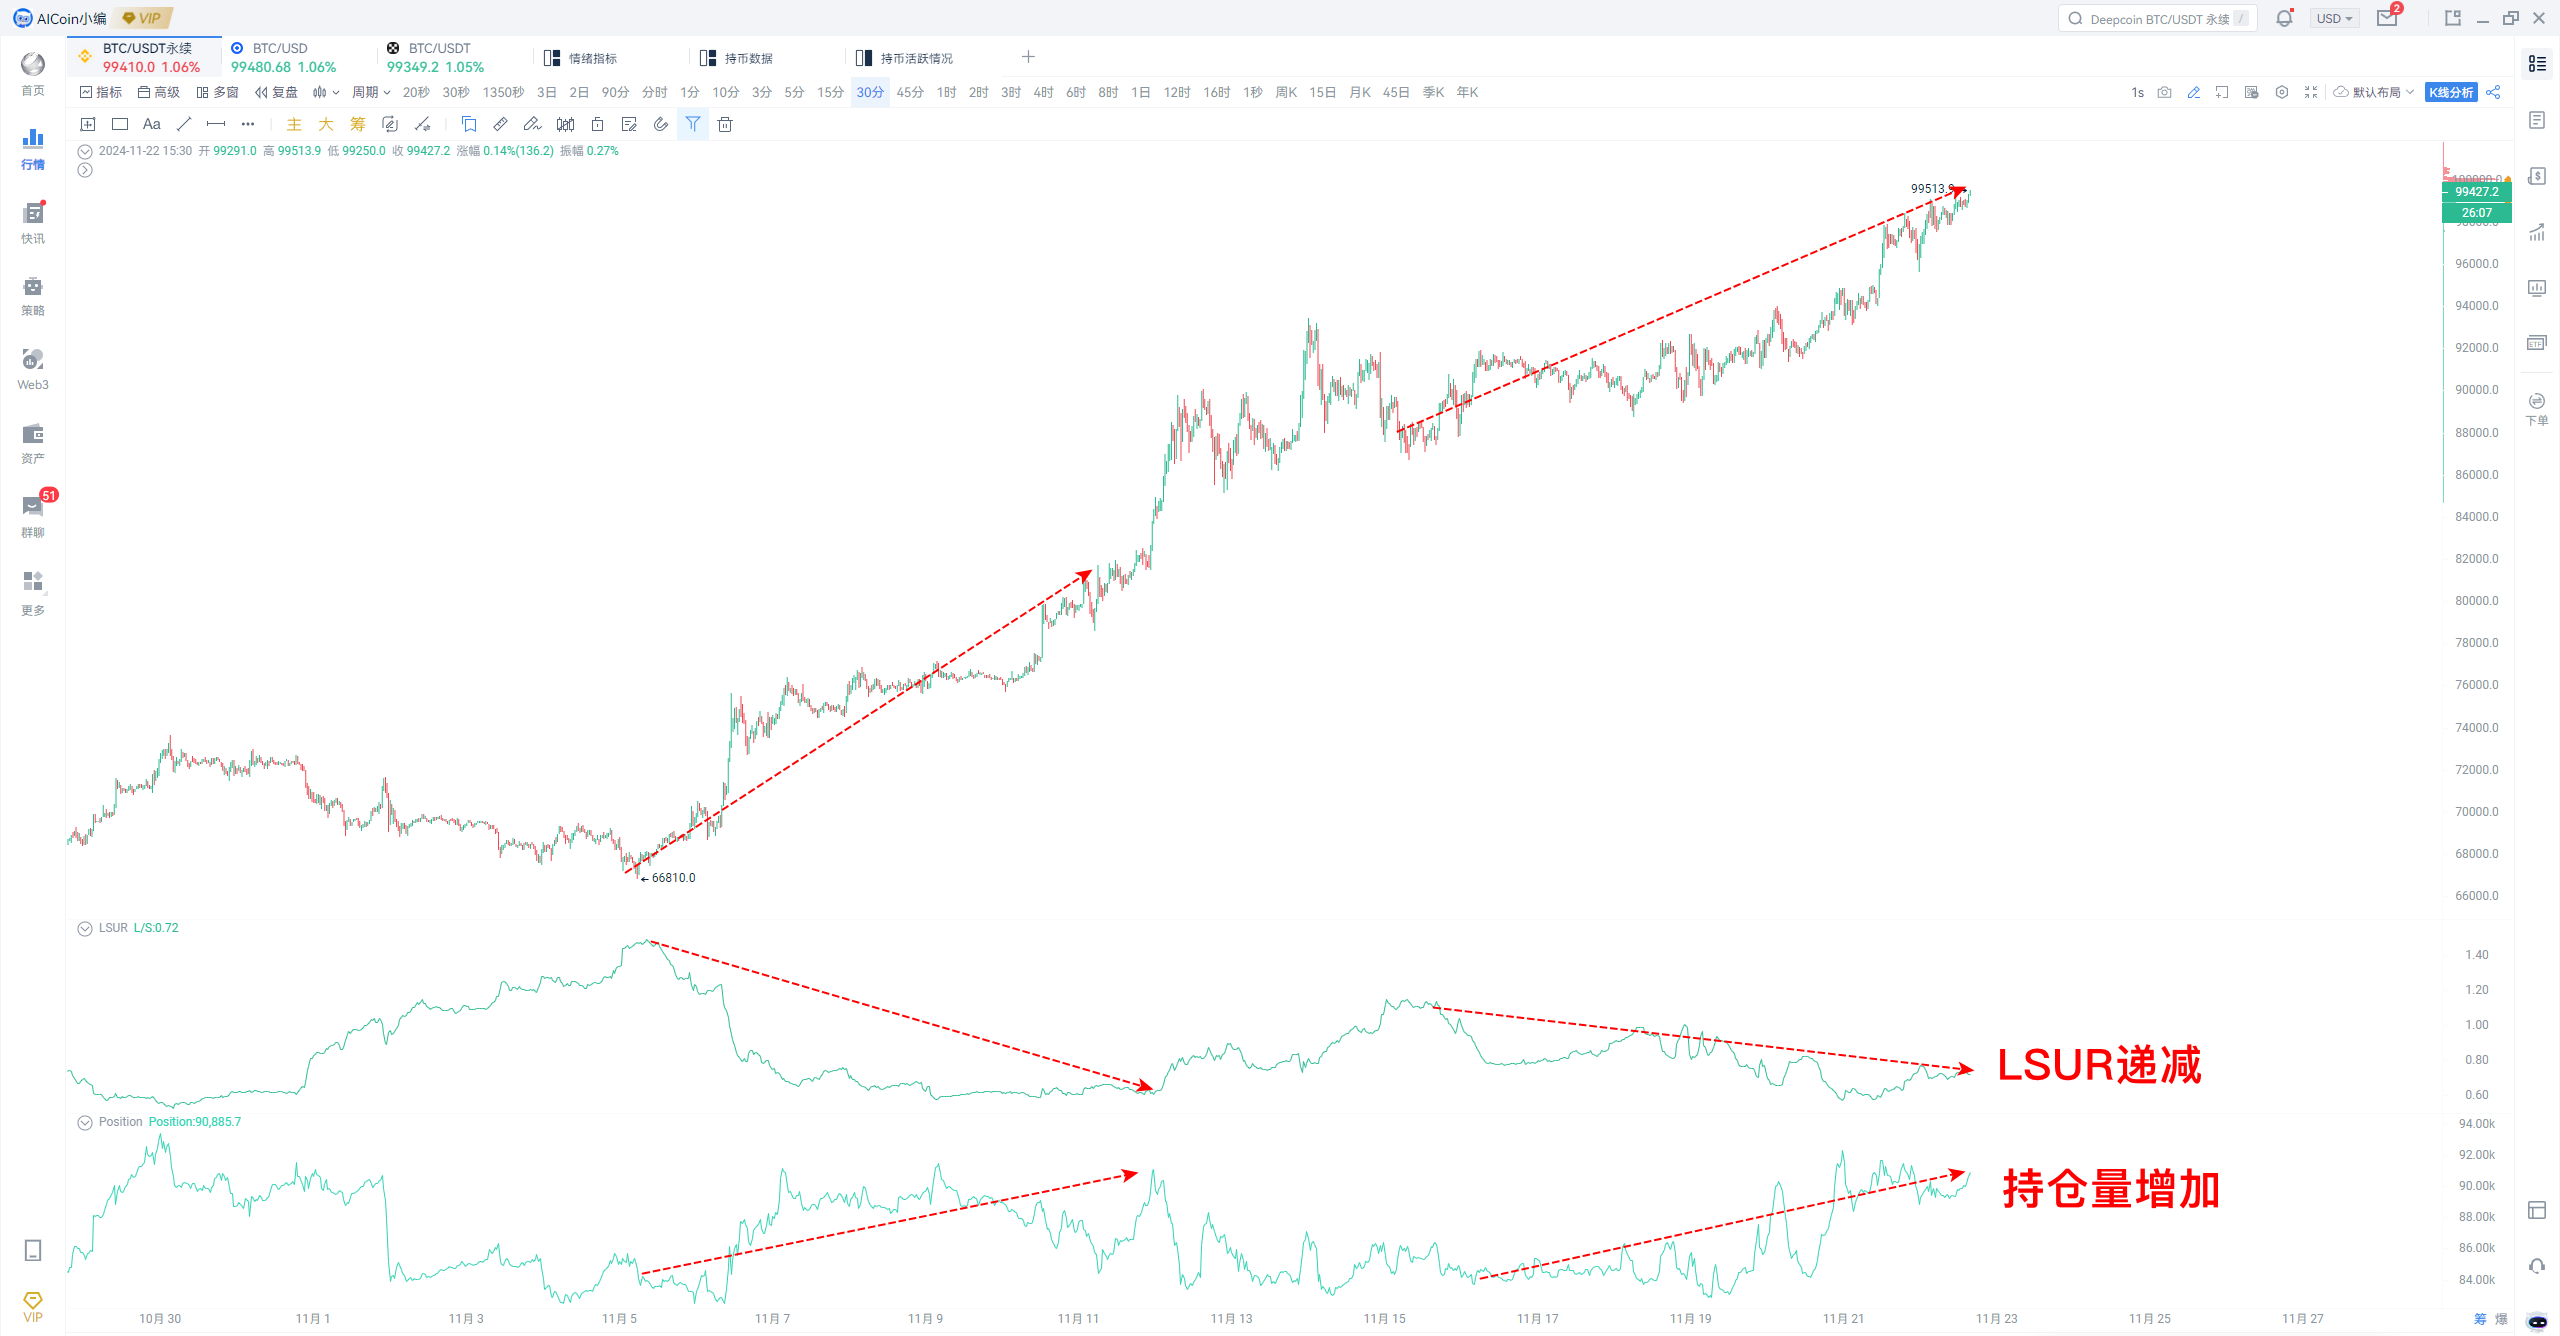
Task: Open the USD currency dropdown
Action: pyautogui.click(x=2335, y=18)
